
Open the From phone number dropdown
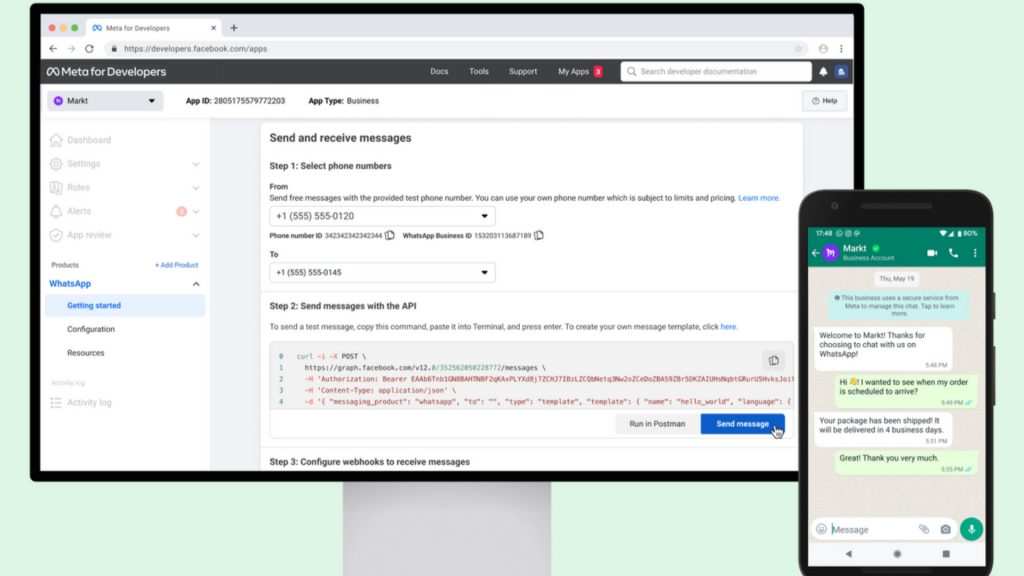[382, 216]
